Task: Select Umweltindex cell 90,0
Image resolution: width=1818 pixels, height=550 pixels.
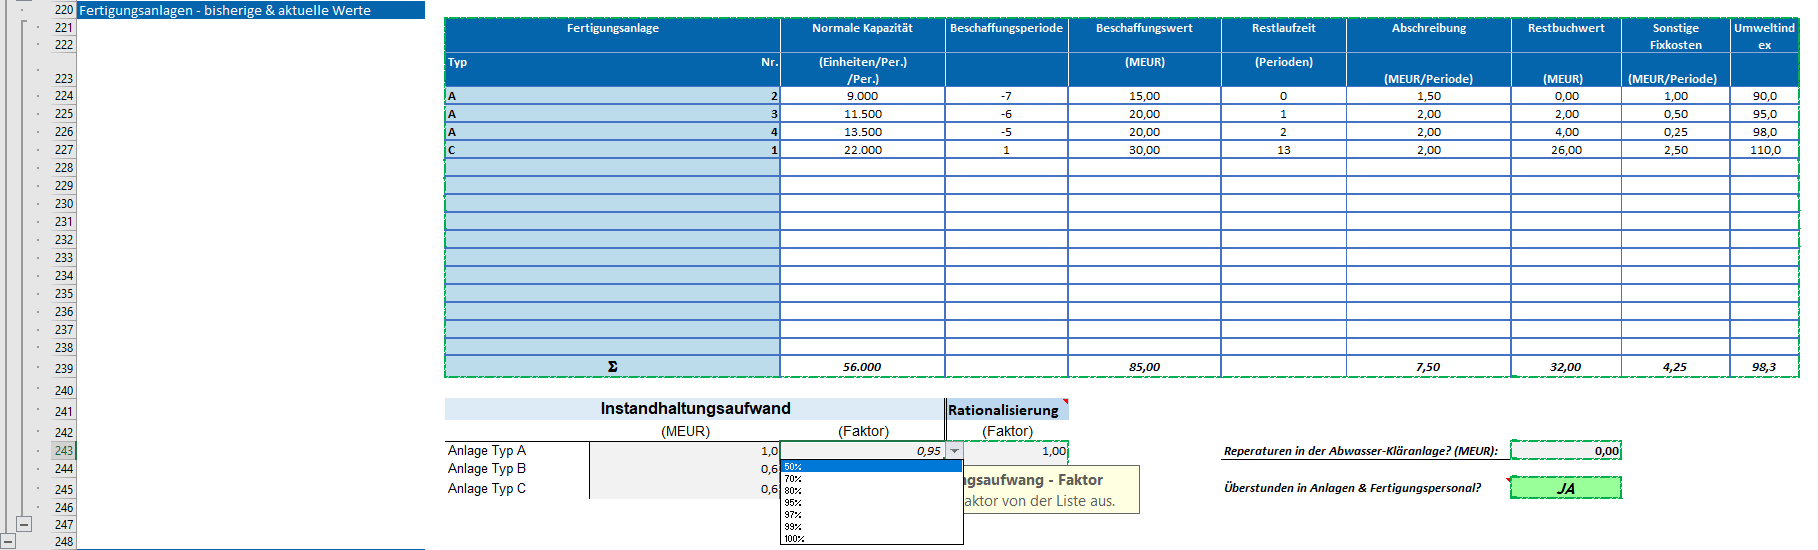Action: [1765, 96]
